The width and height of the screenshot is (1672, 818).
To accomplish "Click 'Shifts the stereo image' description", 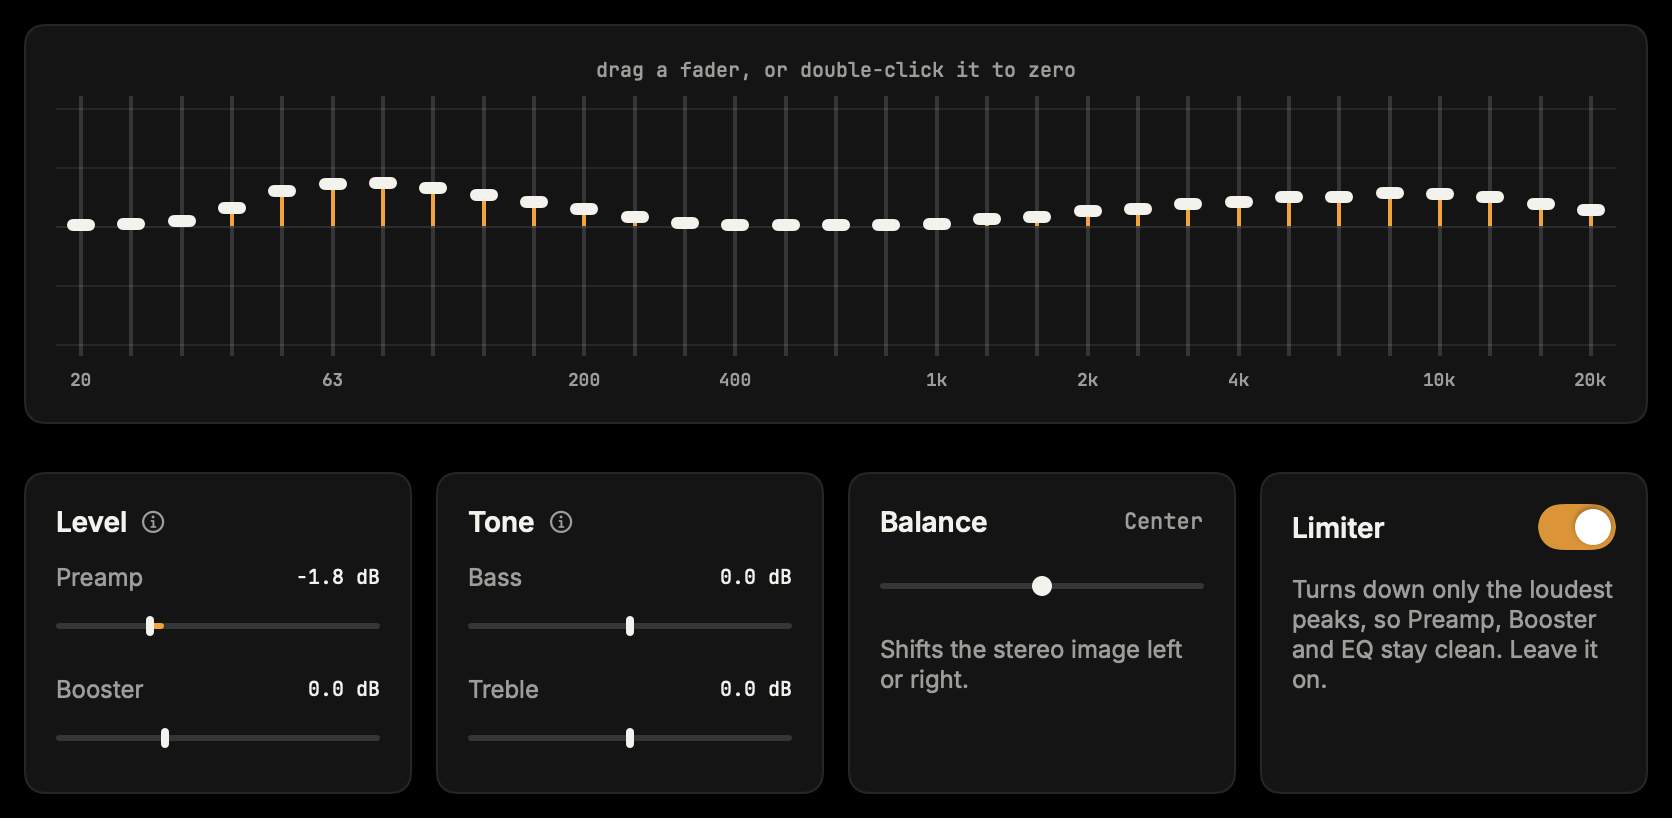I will pos(1031,664).
